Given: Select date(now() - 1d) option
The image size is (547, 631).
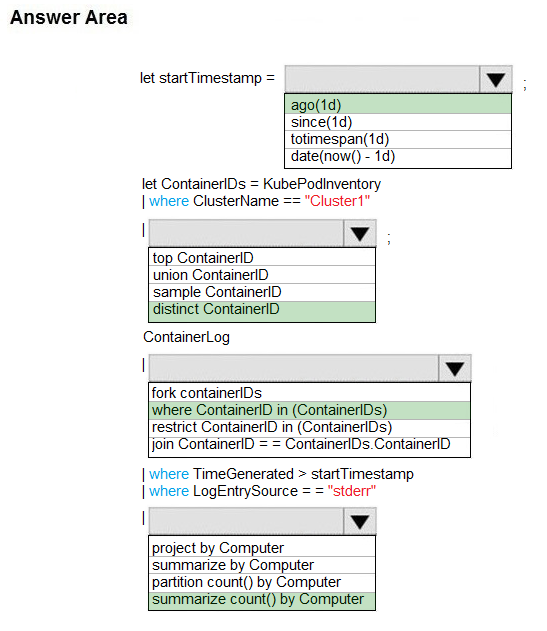Looking at the screenshot, I should click(x=398, y=157).
